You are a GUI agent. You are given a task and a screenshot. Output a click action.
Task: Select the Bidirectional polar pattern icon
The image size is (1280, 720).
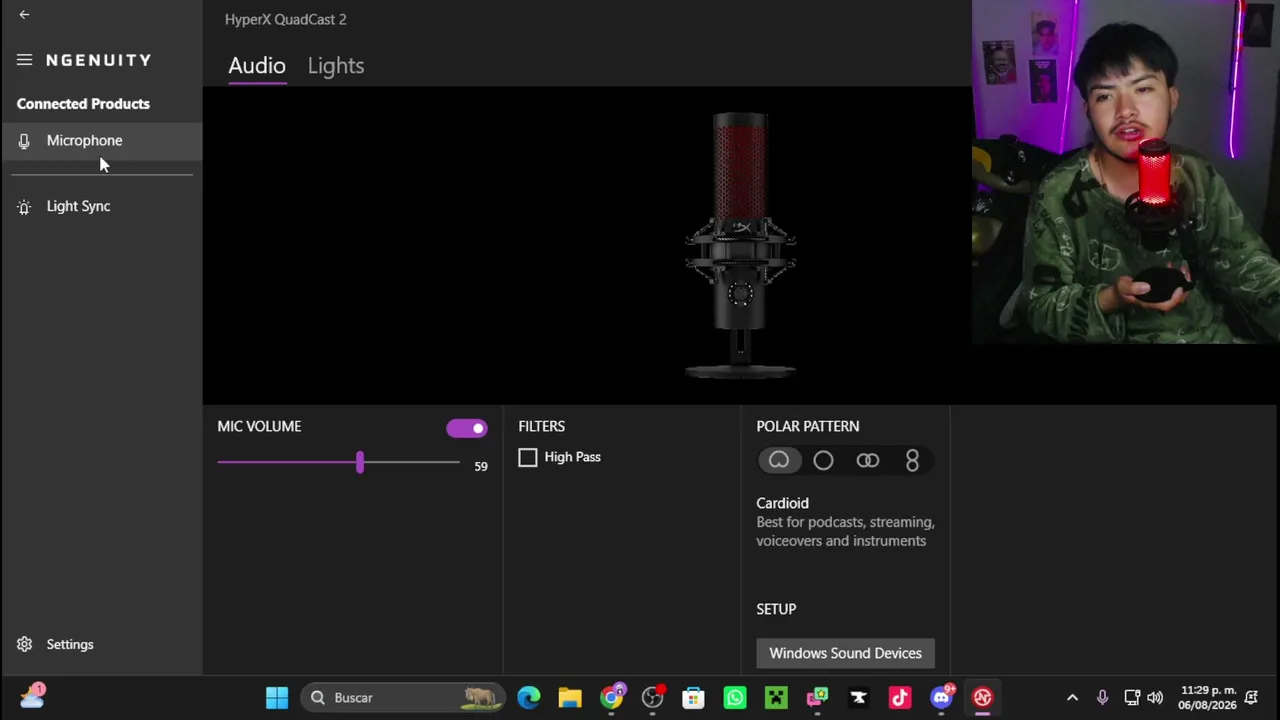(x=912, y=460)
